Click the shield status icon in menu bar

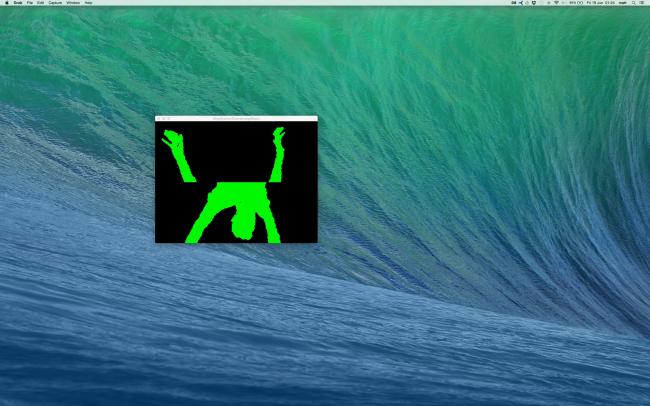point(534,2)
